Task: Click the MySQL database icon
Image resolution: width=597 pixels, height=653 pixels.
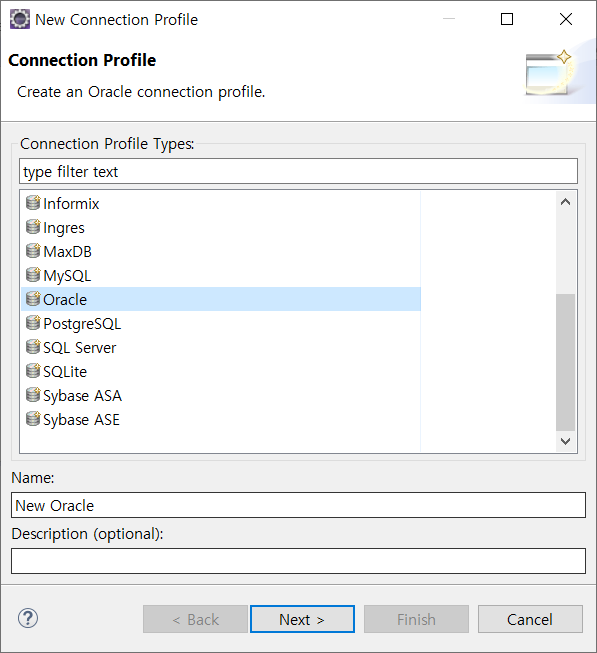Action: pyautogui.click(x=33, y=275)
